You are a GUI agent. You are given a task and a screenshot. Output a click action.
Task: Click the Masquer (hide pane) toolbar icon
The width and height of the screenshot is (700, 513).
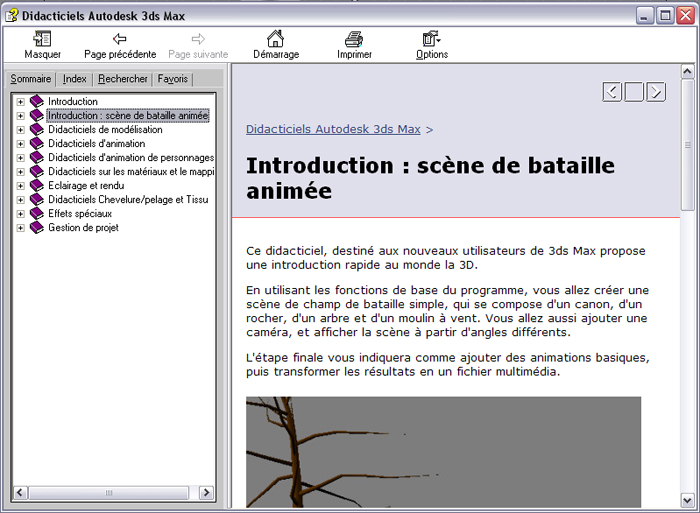tap(42, 39)
